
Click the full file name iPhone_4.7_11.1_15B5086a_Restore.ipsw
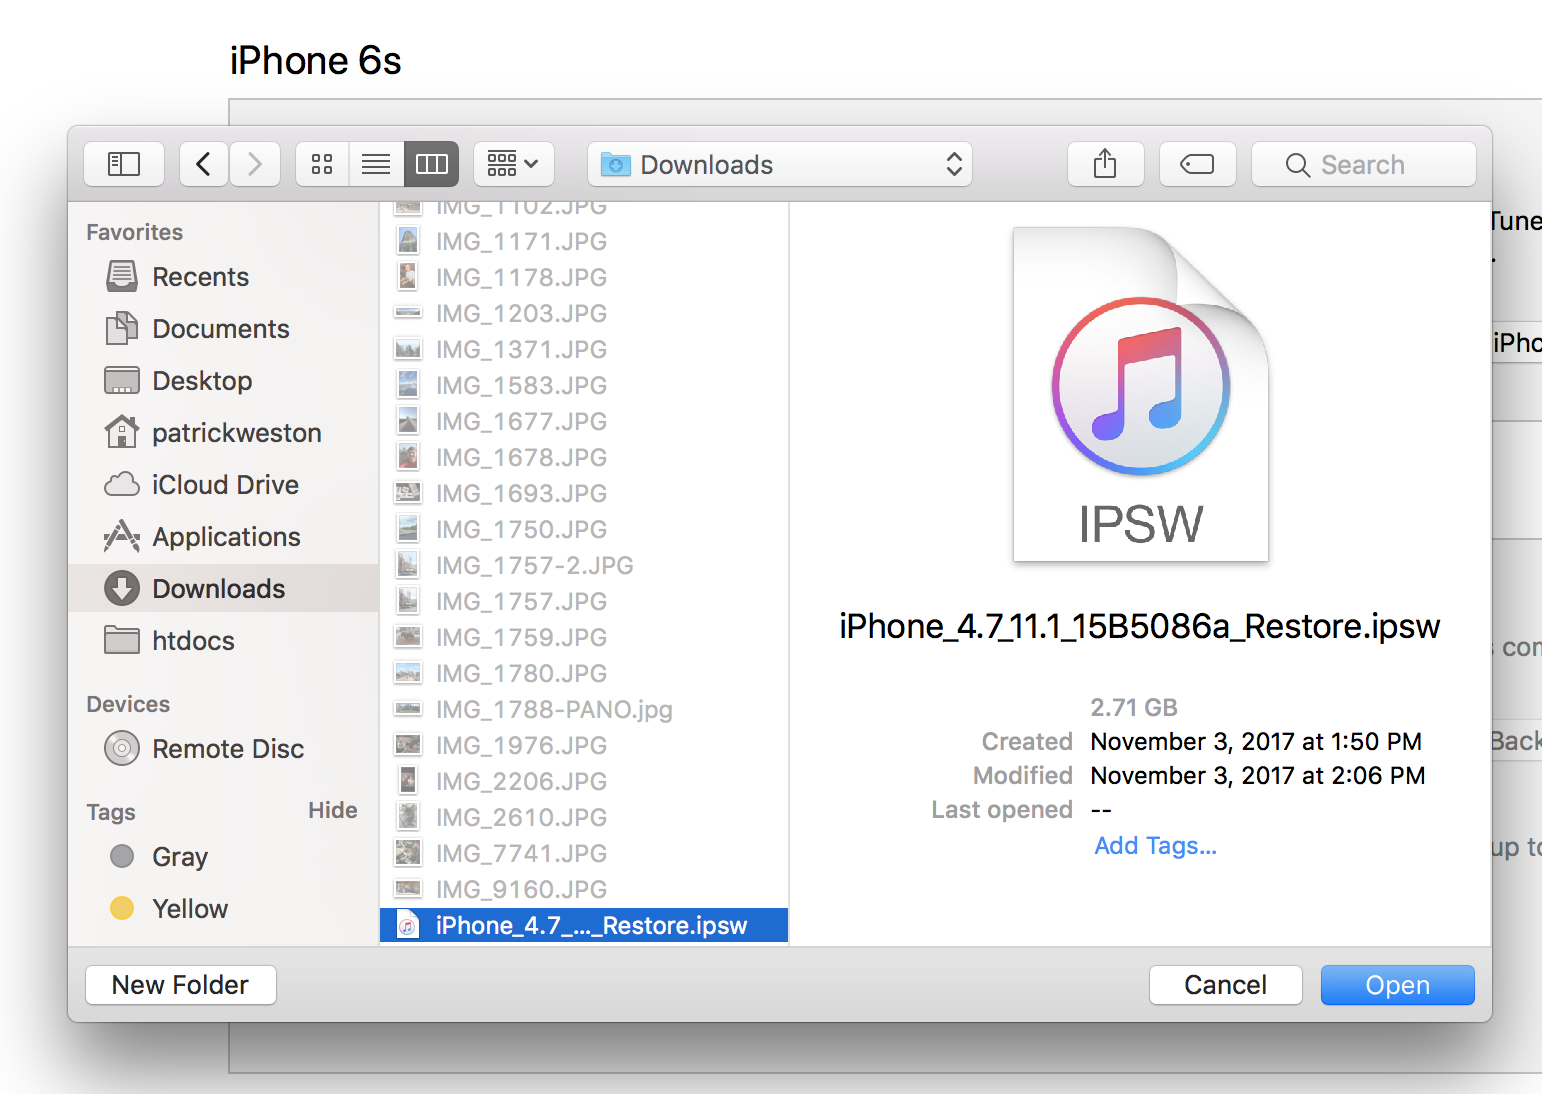pyautogui.click(x=1140, y=626)
